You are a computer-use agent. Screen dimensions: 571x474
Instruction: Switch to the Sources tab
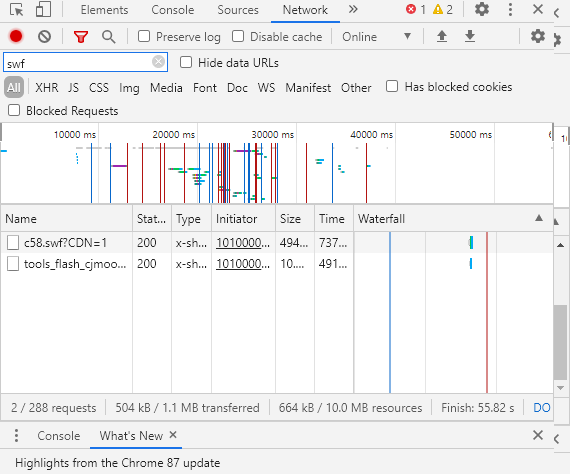[238, 10]
